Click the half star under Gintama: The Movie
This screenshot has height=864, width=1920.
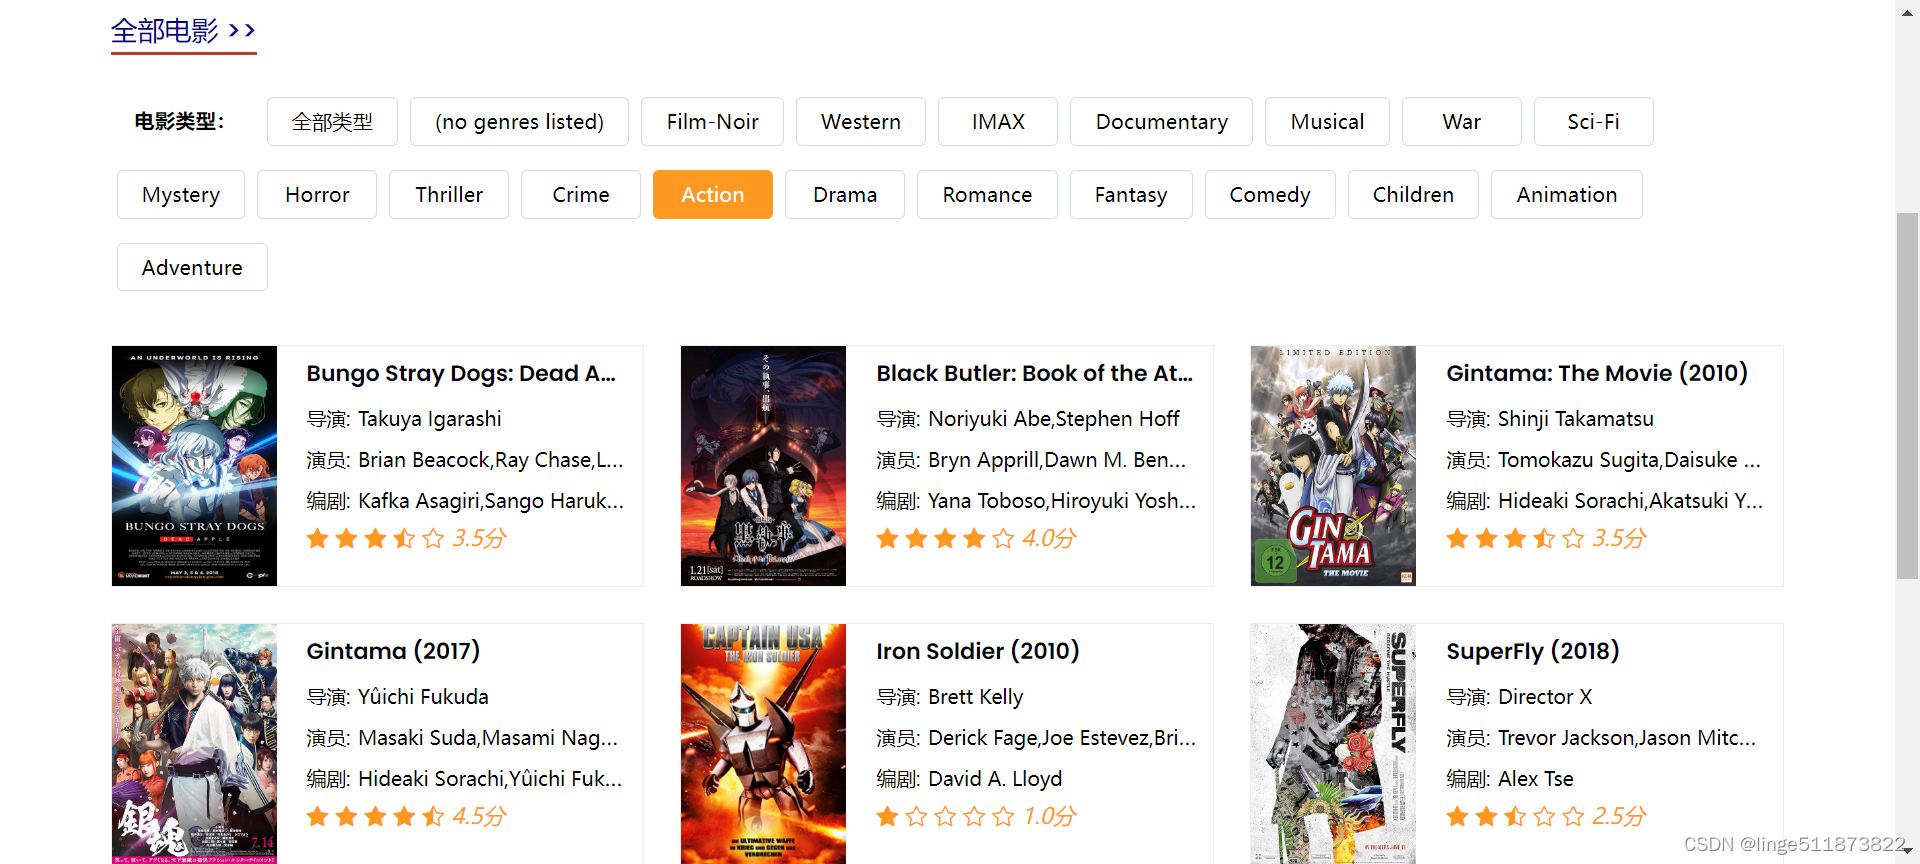coord(1544,539)
